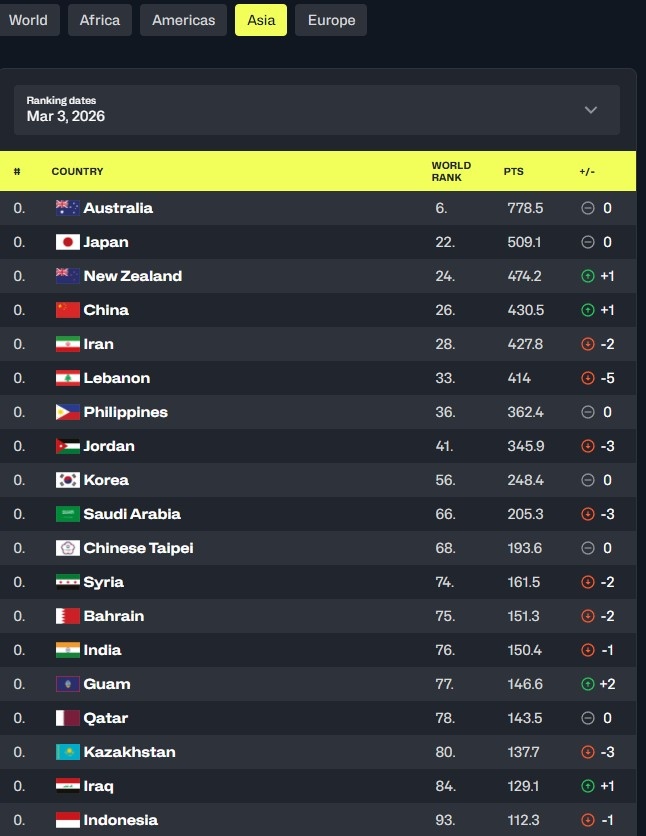
Task: Click the WORLD RANK column header
Action: [x=451, y=171]
